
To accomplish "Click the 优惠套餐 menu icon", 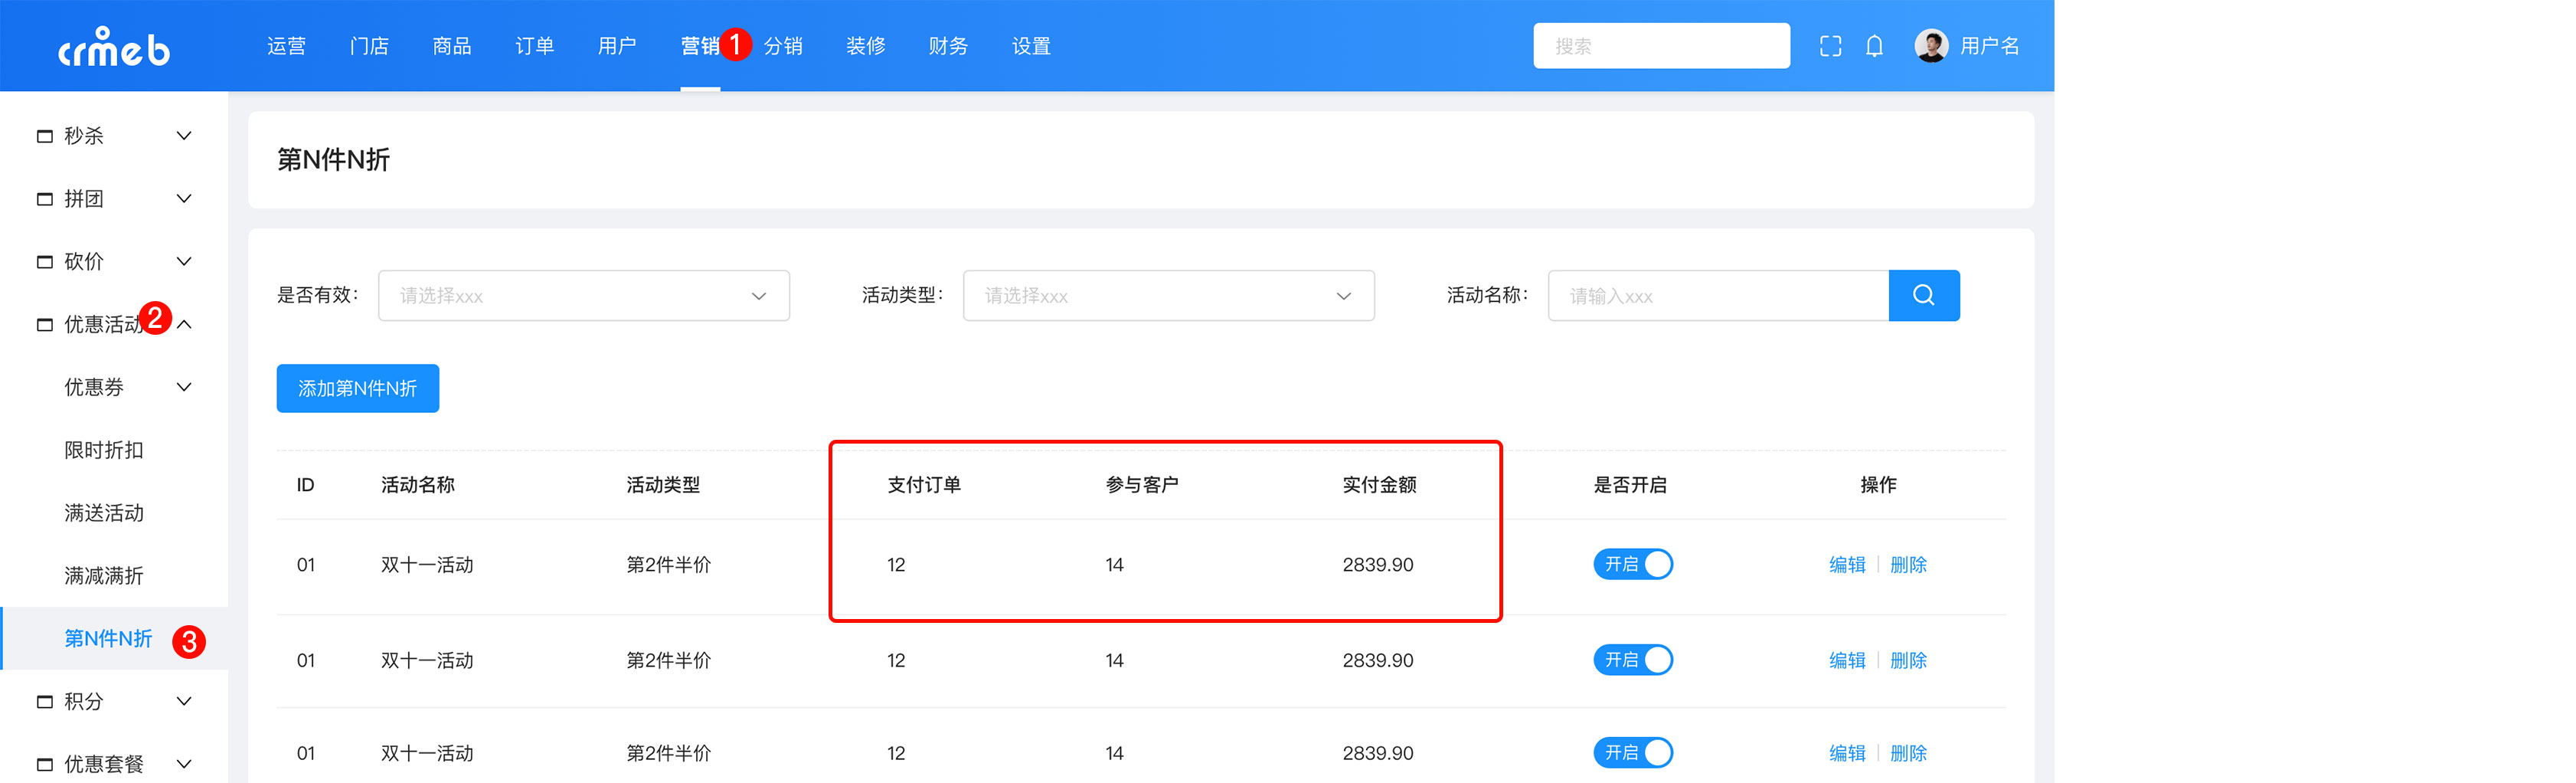I will 45,765.
